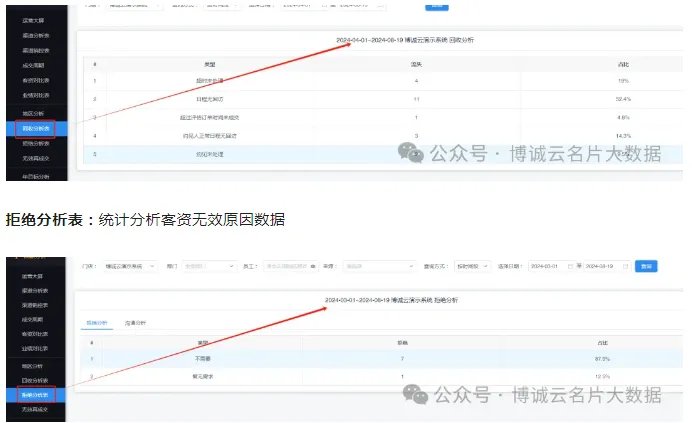The image size is (692, 423).
Task: Open the 来源 dropdown selector
Action: (379, 267)
